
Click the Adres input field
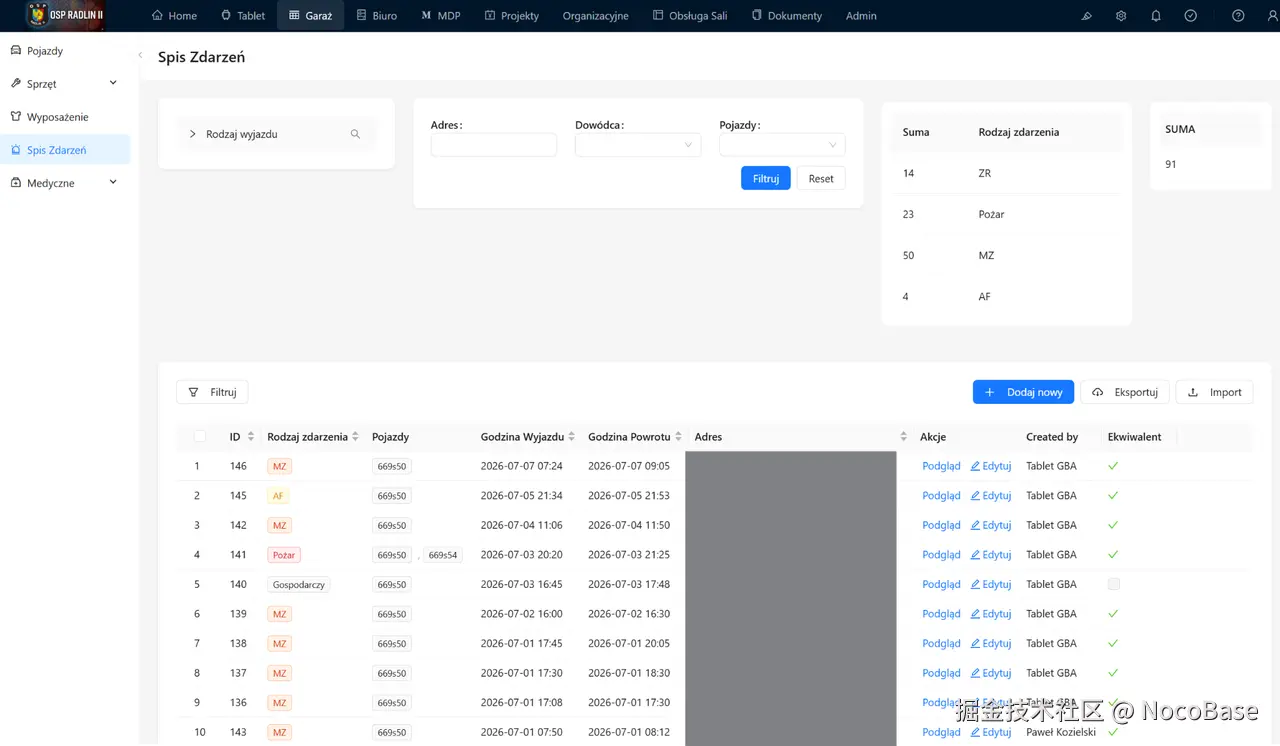tap(494, 145)
